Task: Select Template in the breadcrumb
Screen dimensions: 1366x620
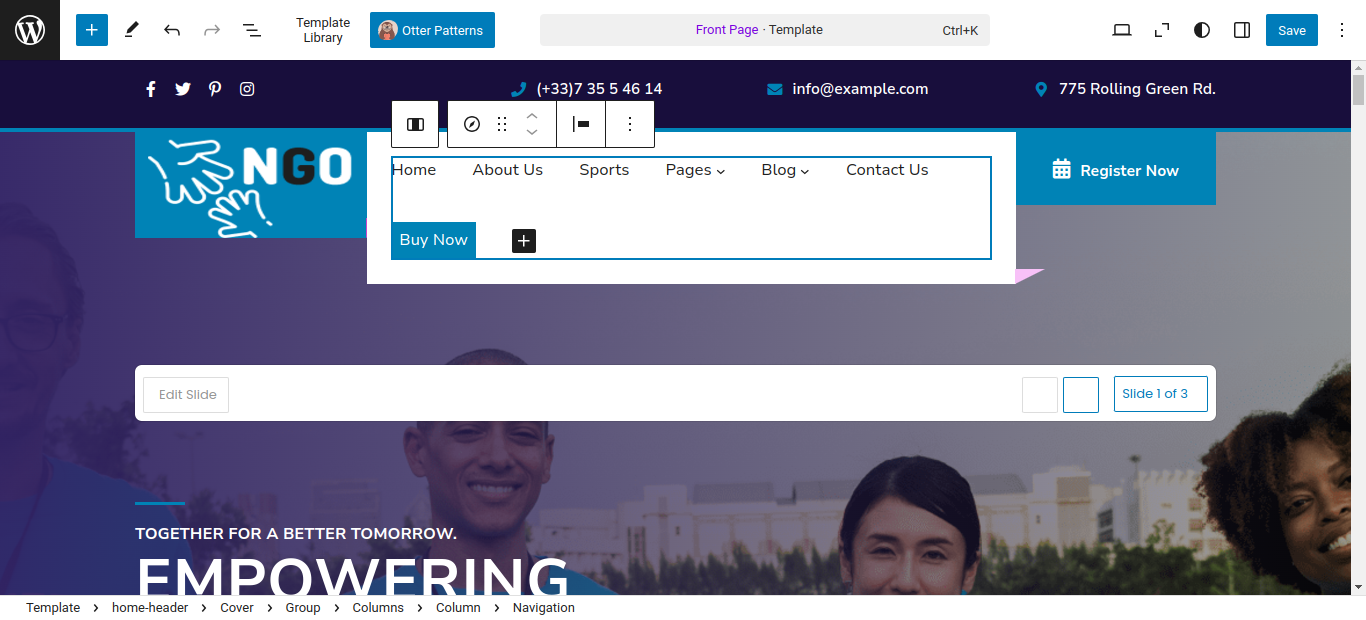Action: point(53,608)
